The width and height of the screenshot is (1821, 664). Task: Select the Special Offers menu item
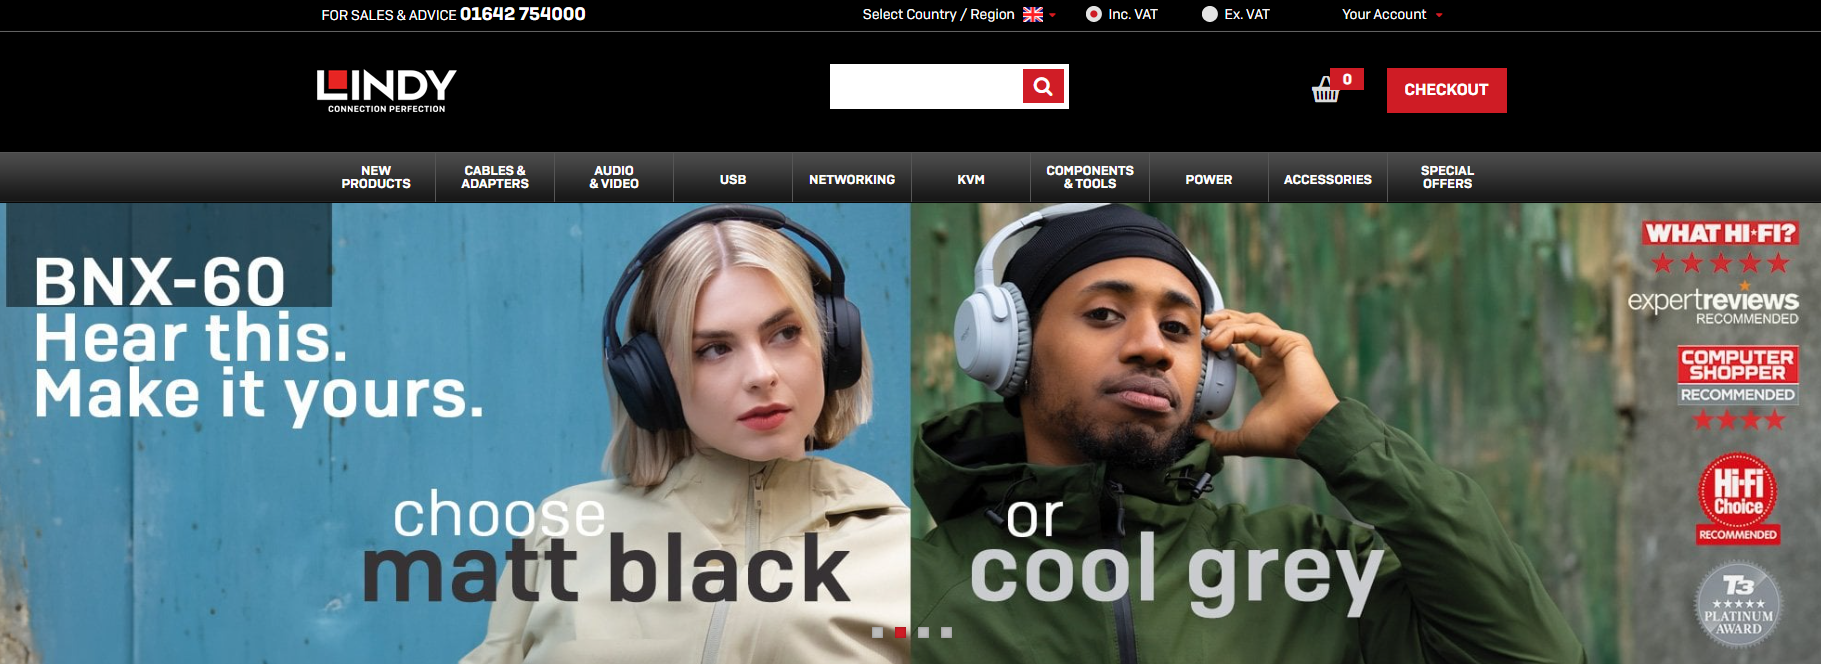(x=1447, y=178)
